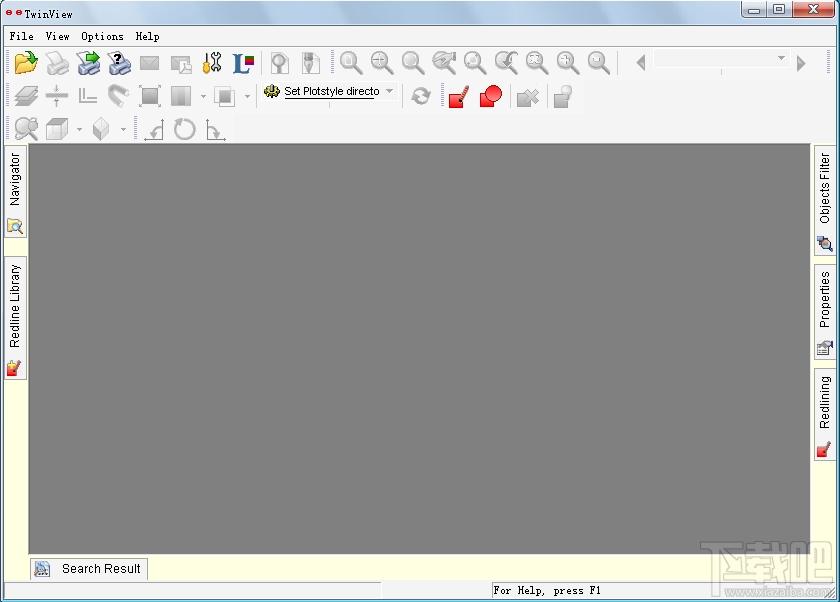Click the document magnifier search icon
The image size is (840, 602).
tap(280, 63)
